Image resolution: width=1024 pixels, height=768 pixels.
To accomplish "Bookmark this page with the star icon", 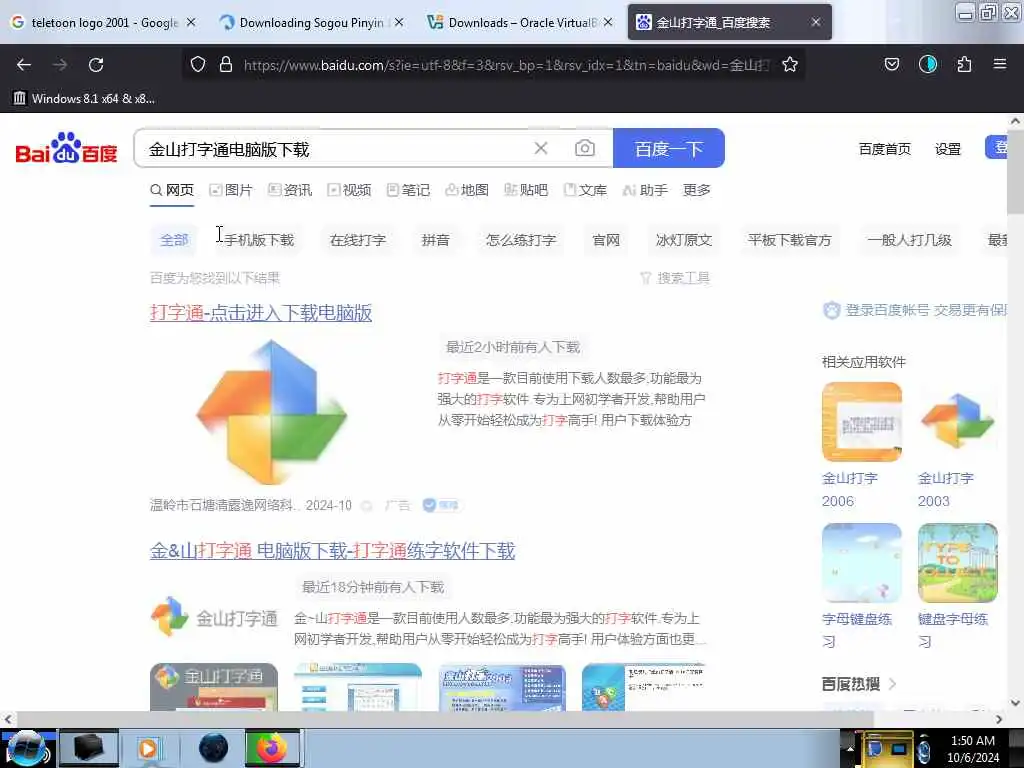I will [790, 64].
